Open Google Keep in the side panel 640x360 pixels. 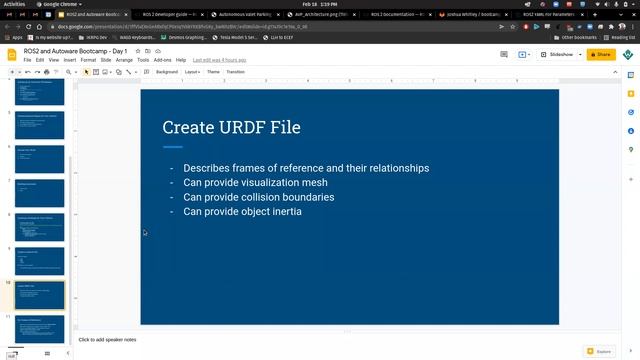631,94
